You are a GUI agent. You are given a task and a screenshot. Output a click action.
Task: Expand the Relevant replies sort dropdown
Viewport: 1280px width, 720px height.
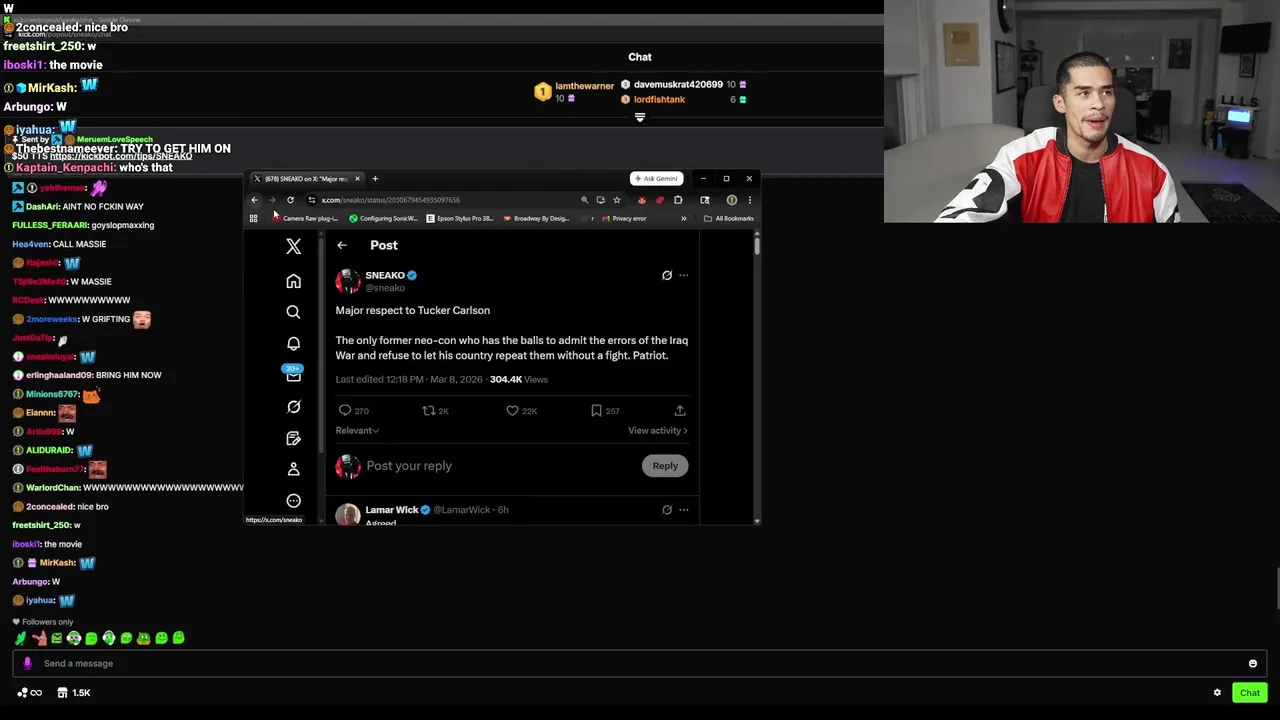point(357,430)
